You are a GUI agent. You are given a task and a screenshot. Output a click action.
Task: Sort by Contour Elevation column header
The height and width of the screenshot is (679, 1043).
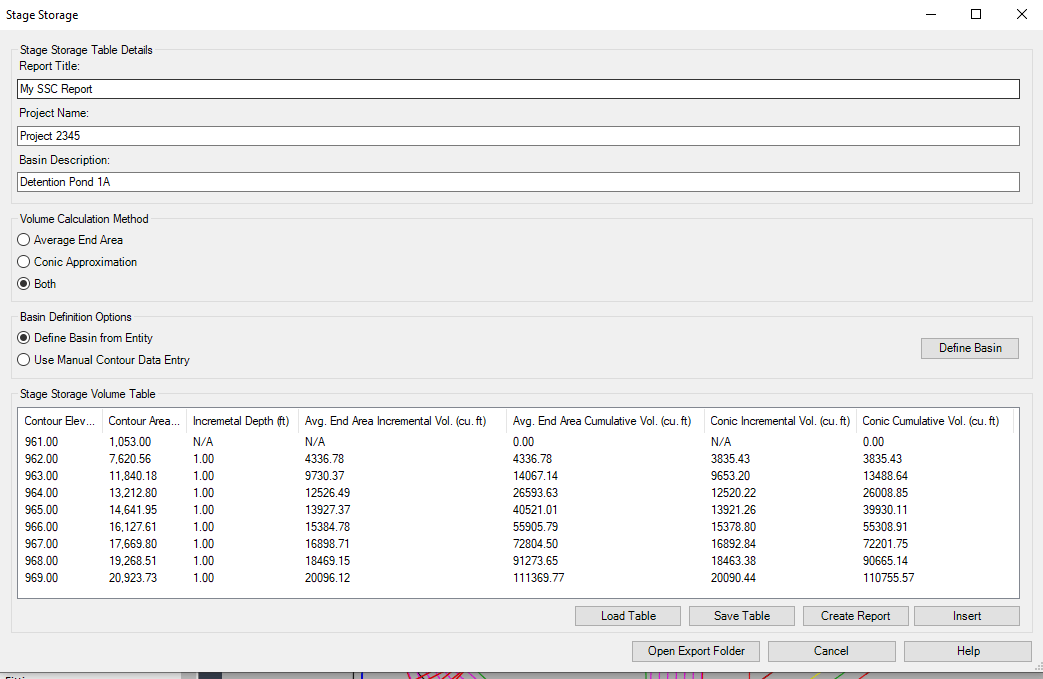[60, 421]
